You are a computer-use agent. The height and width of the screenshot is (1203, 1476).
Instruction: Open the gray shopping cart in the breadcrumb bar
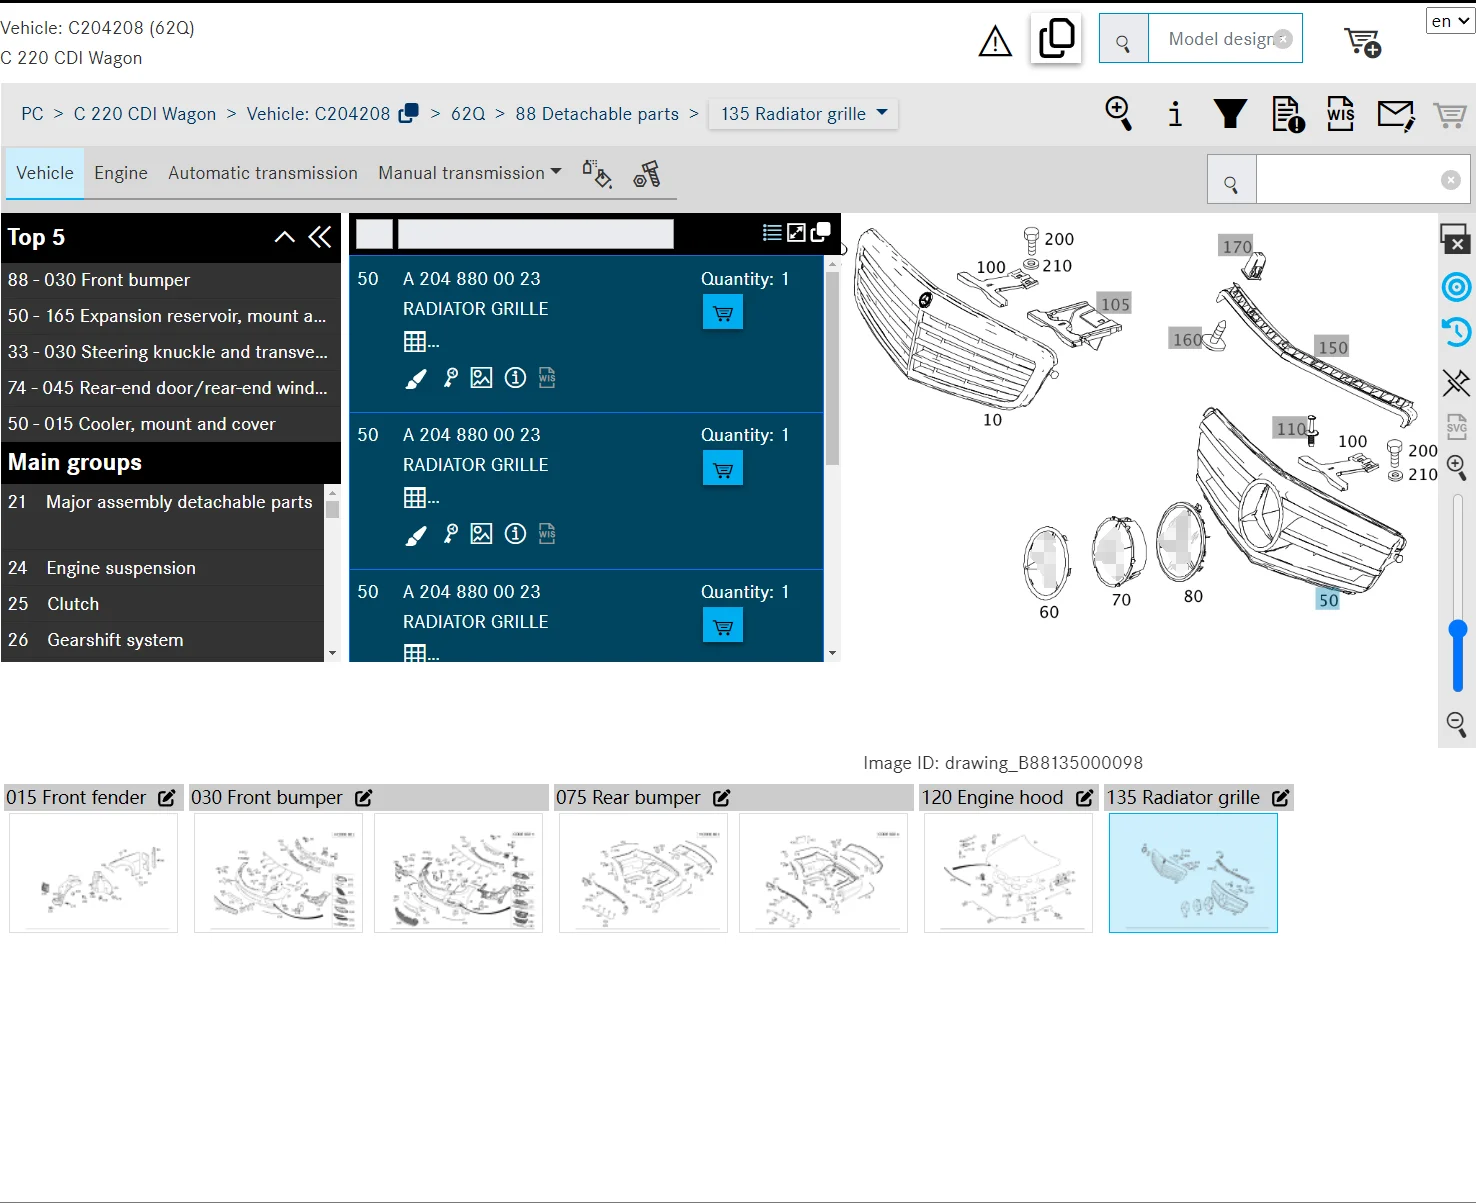pos(1450,114)
